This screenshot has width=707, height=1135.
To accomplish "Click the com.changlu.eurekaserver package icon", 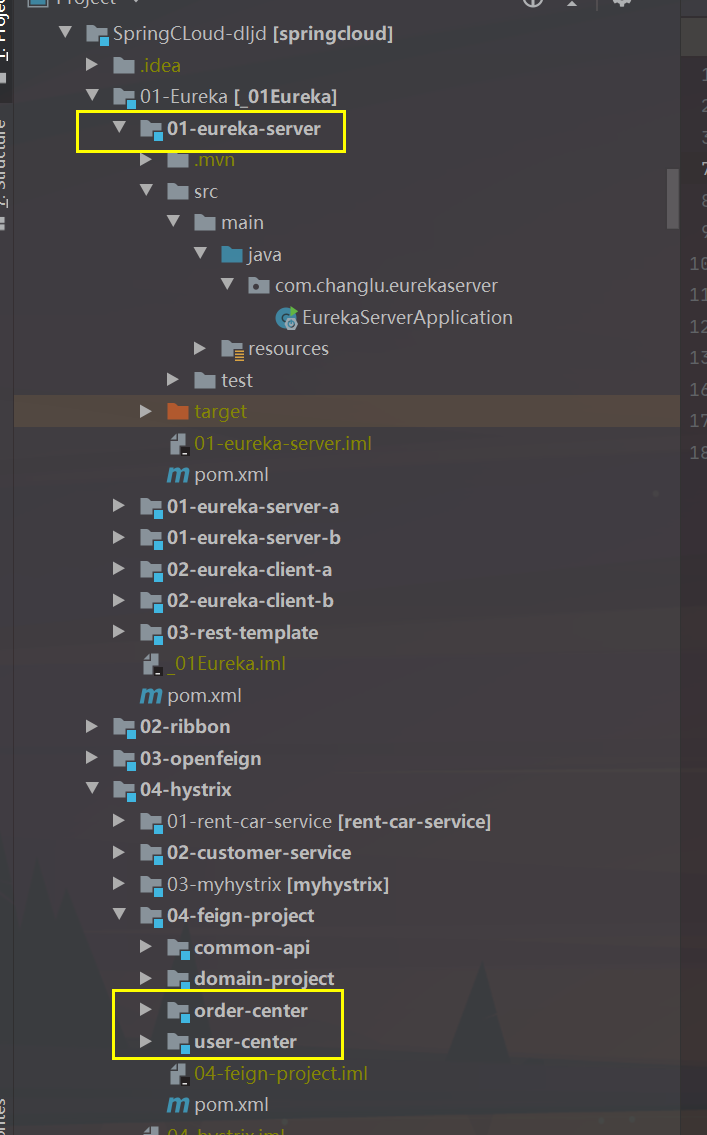I will [x=258, y=286].
